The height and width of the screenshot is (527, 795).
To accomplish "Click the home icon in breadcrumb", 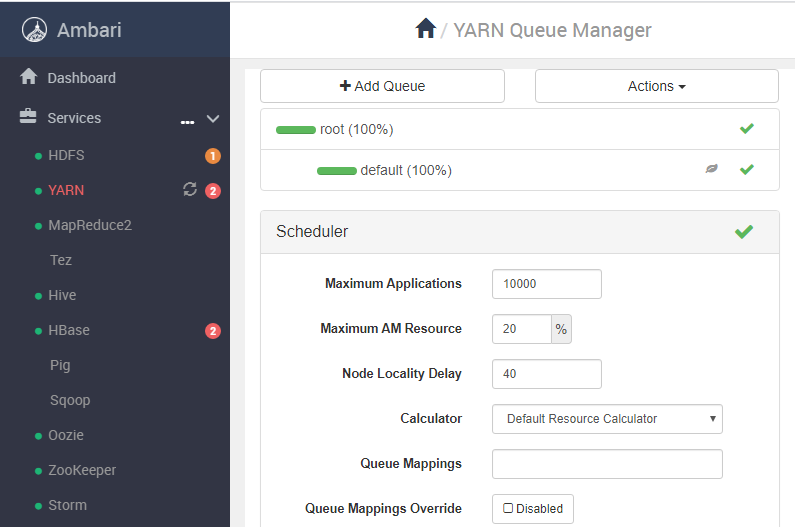I will pos(425,28).
